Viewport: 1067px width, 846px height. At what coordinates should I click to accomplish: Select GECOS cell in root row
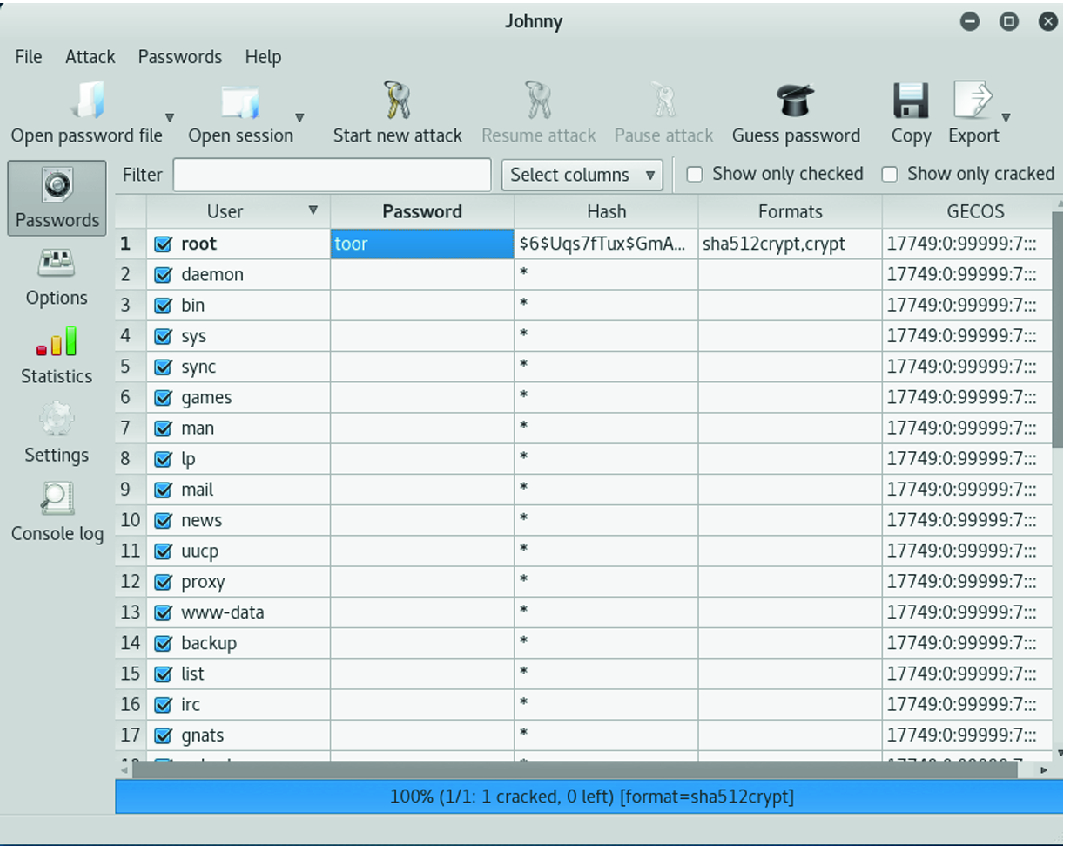(x=968, y=244)
